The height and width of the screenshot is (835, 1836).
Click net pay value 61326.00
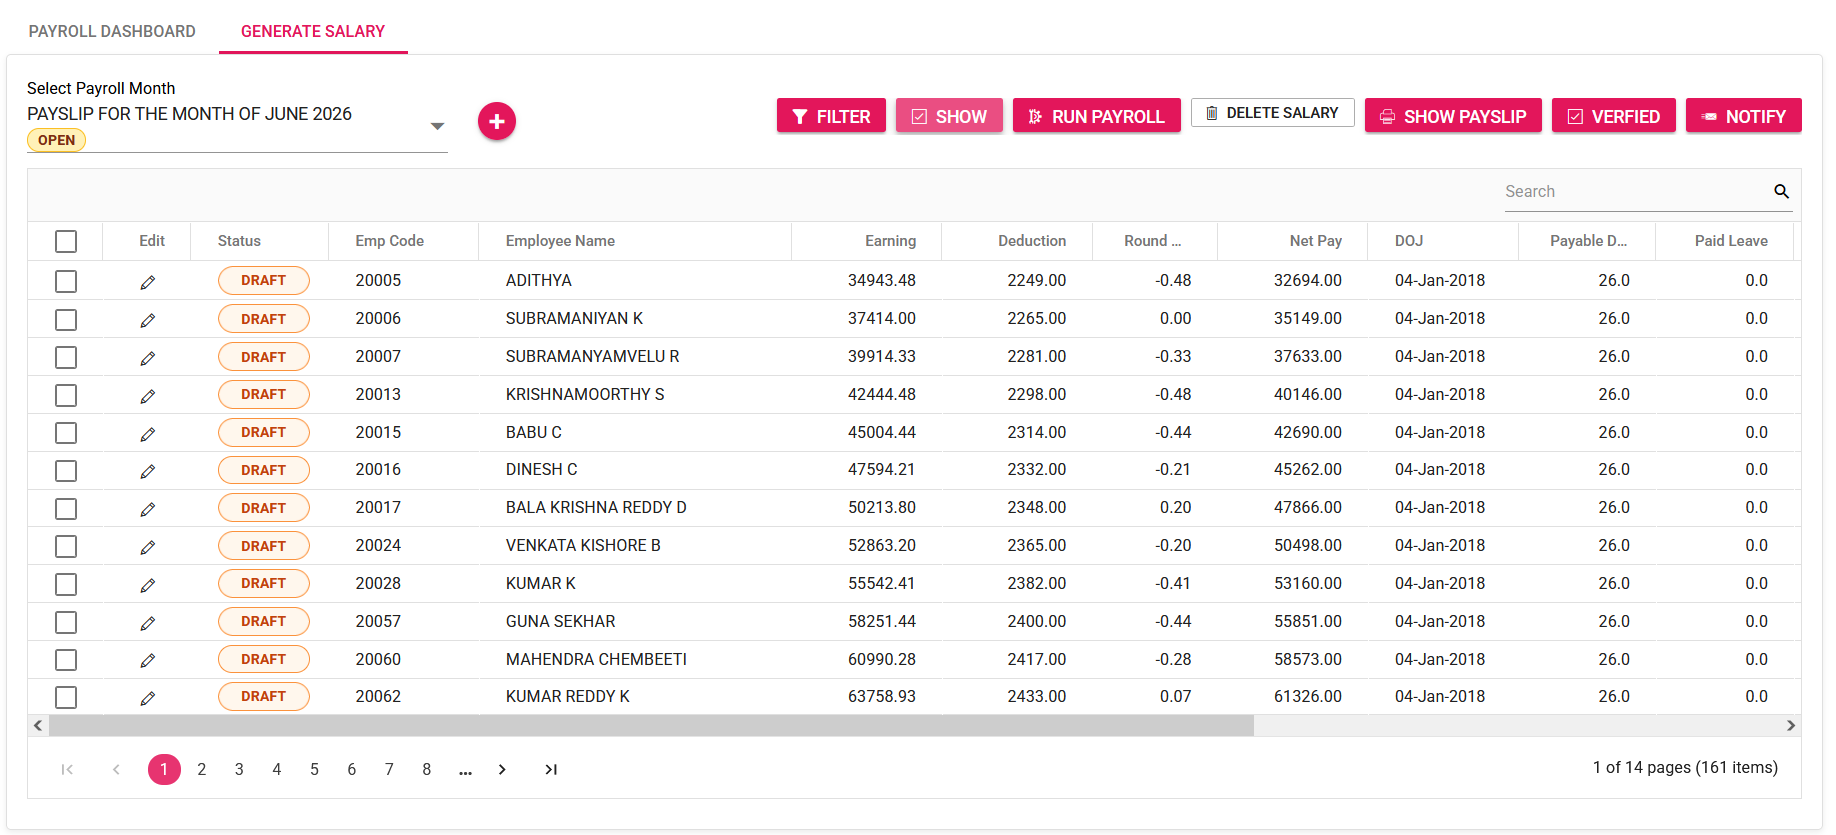pyautogui.click(x=1307, y=696)
